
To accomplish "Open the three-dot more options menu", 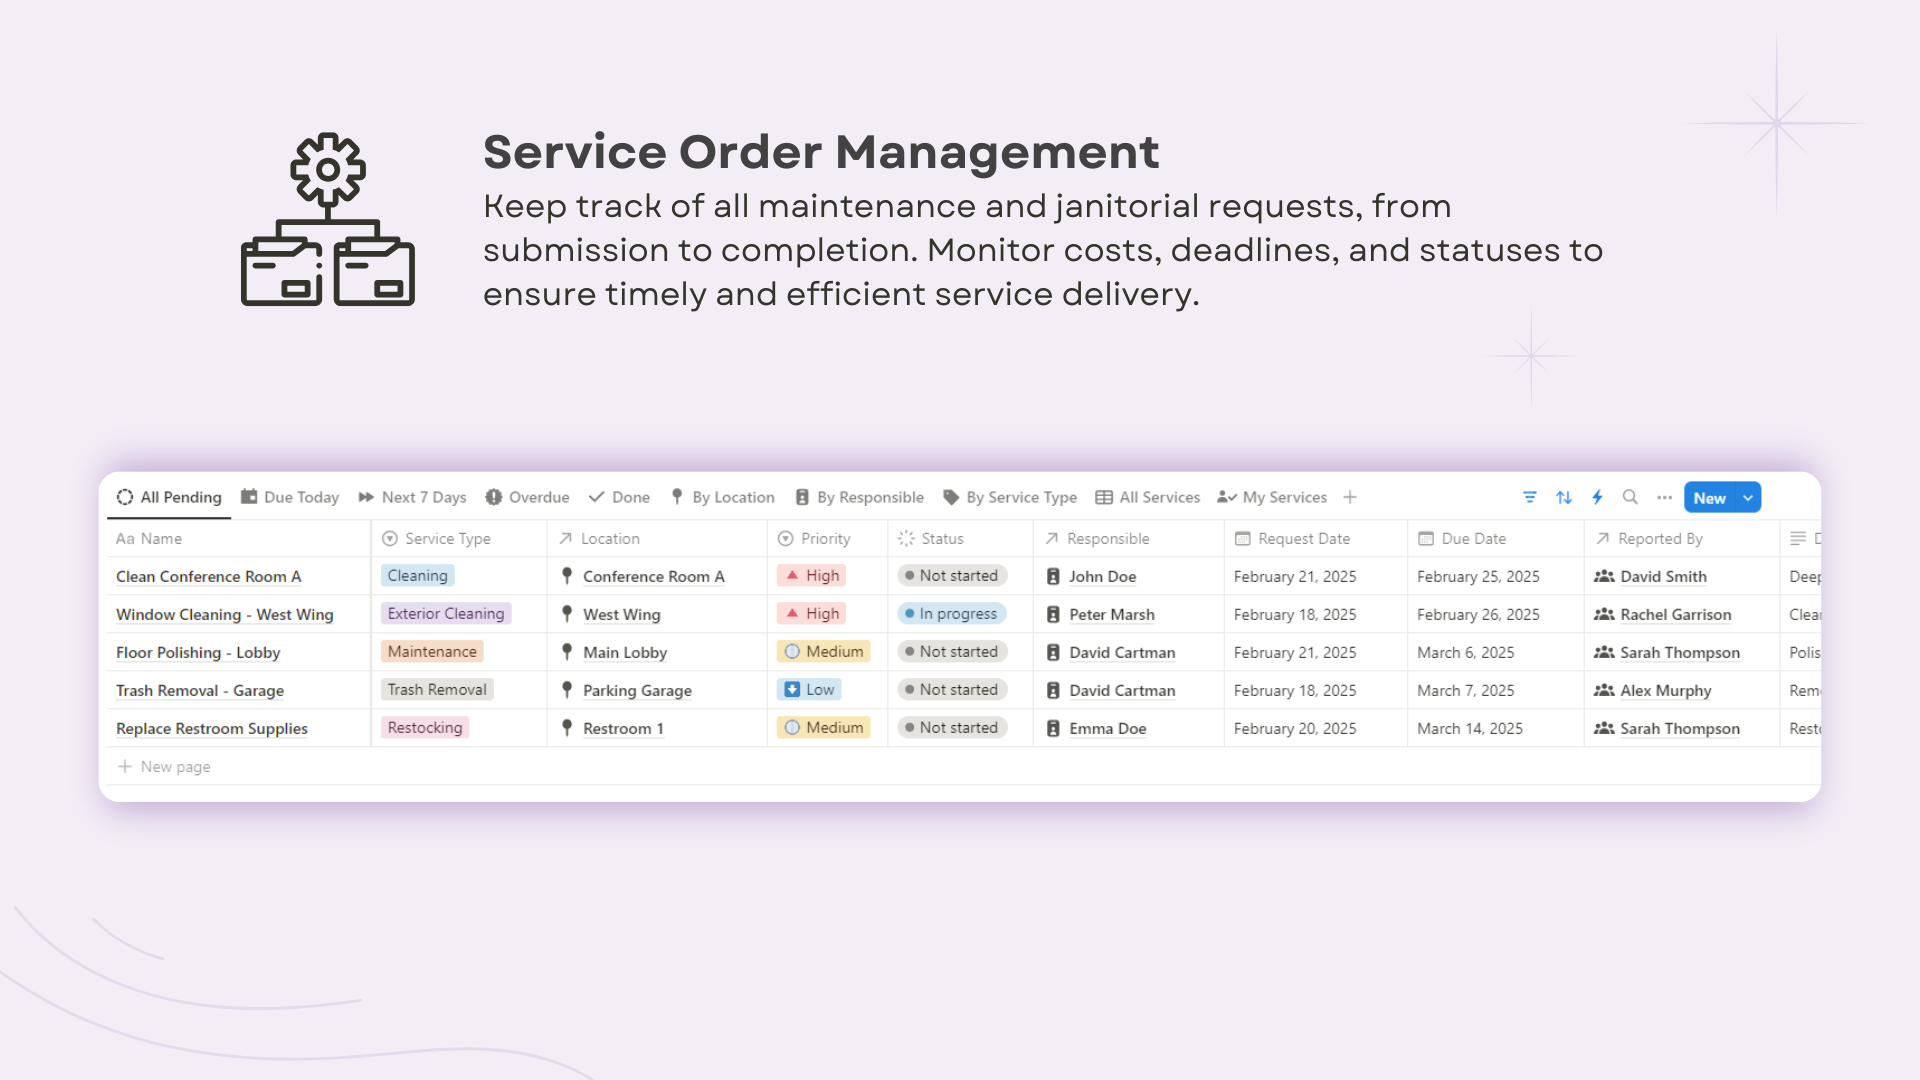I will coord(1664,497).
